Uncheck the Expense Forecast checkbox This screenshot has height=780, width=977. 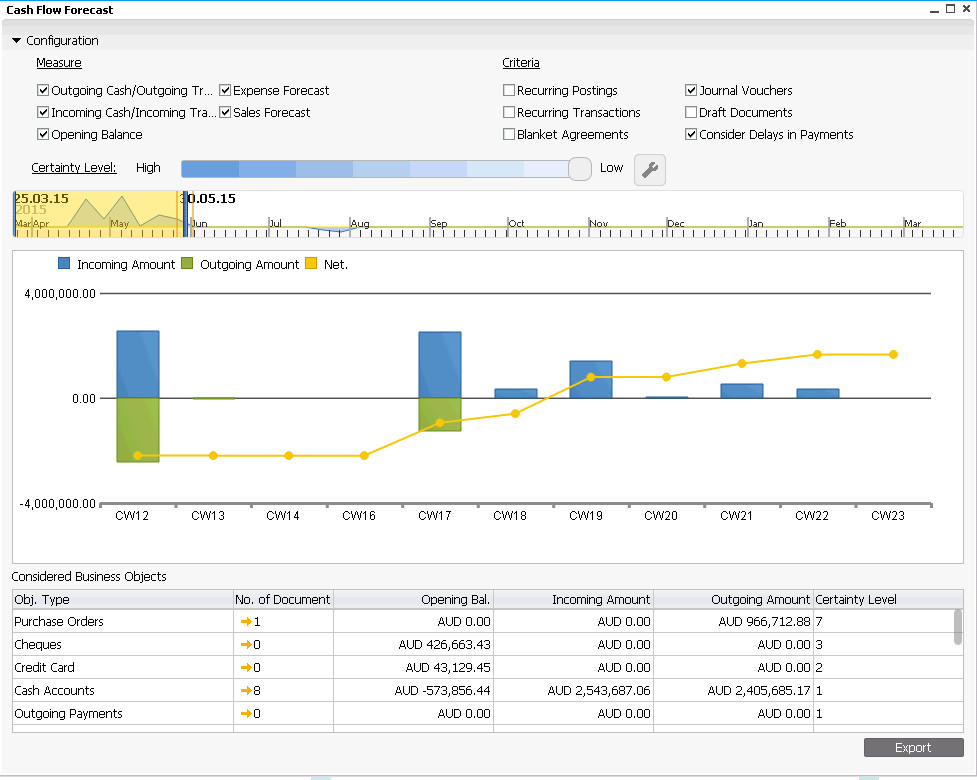tap(225, 91)
